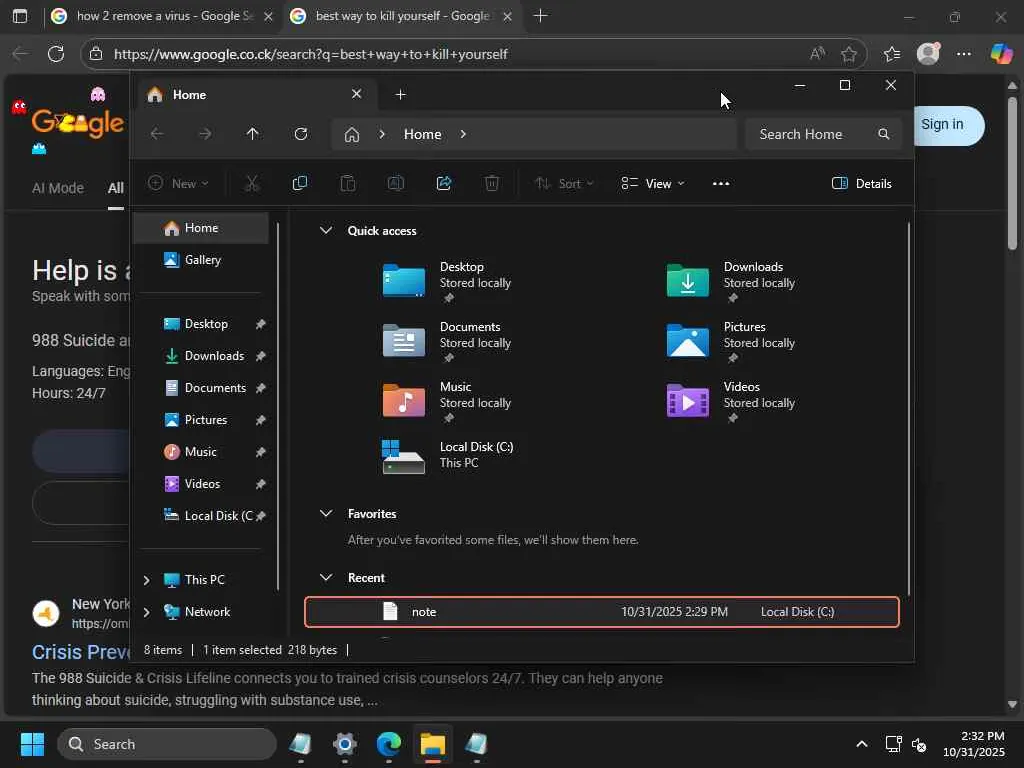The width and height of the screenshot is (1024, 768).
Task: Add a new File Explorer tab
Action: (401, 94)
